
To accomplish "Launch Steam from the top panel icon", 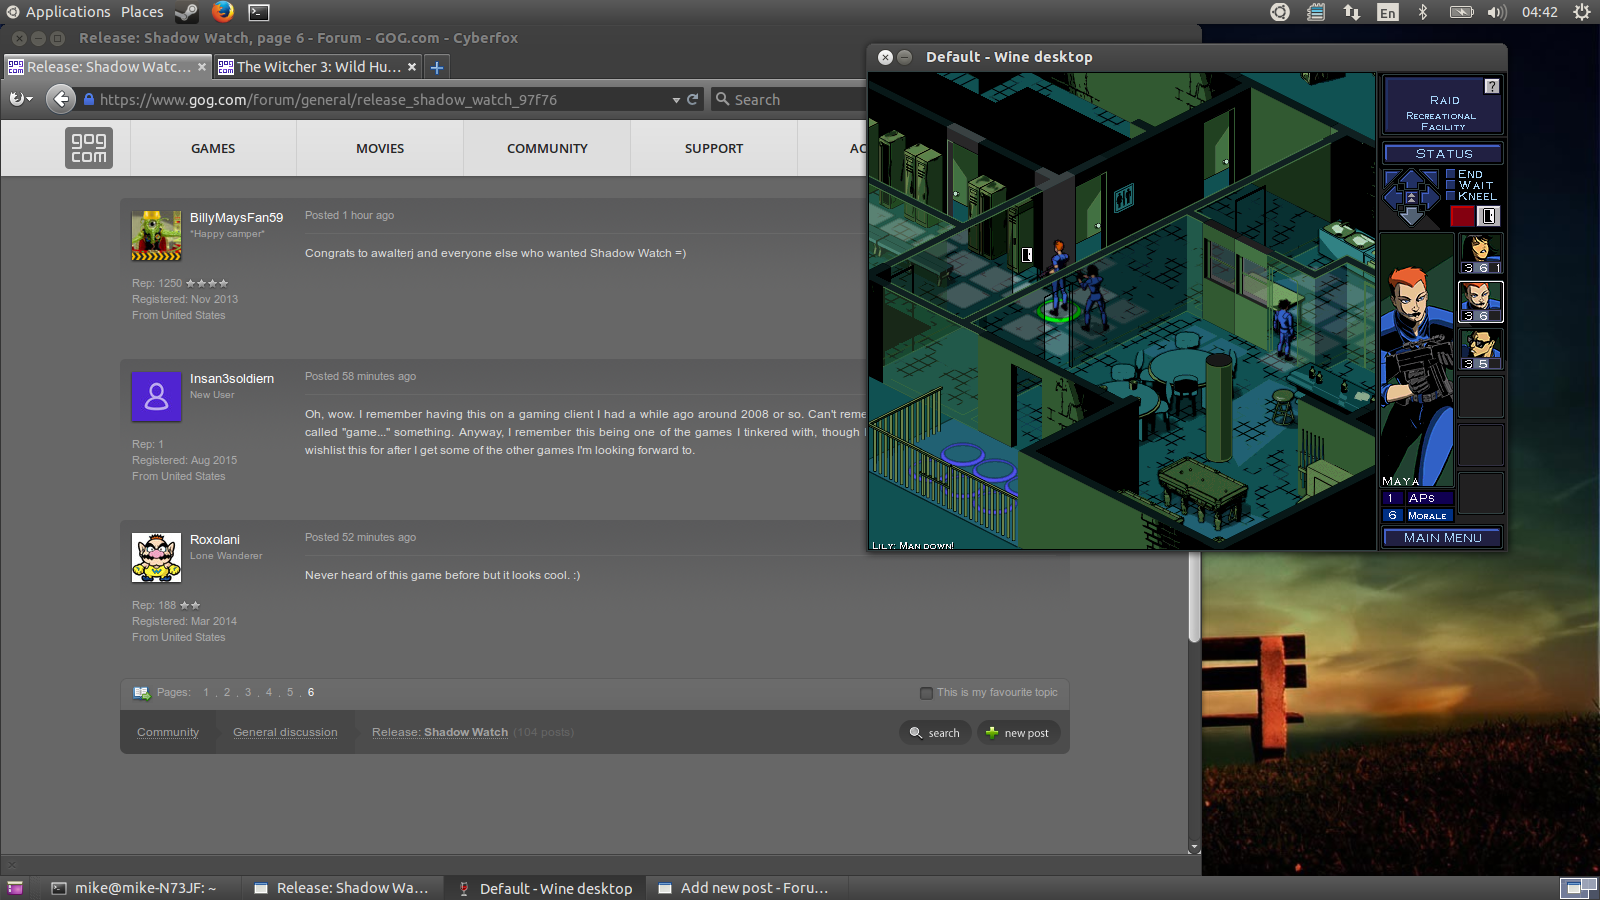I will 186,12.
